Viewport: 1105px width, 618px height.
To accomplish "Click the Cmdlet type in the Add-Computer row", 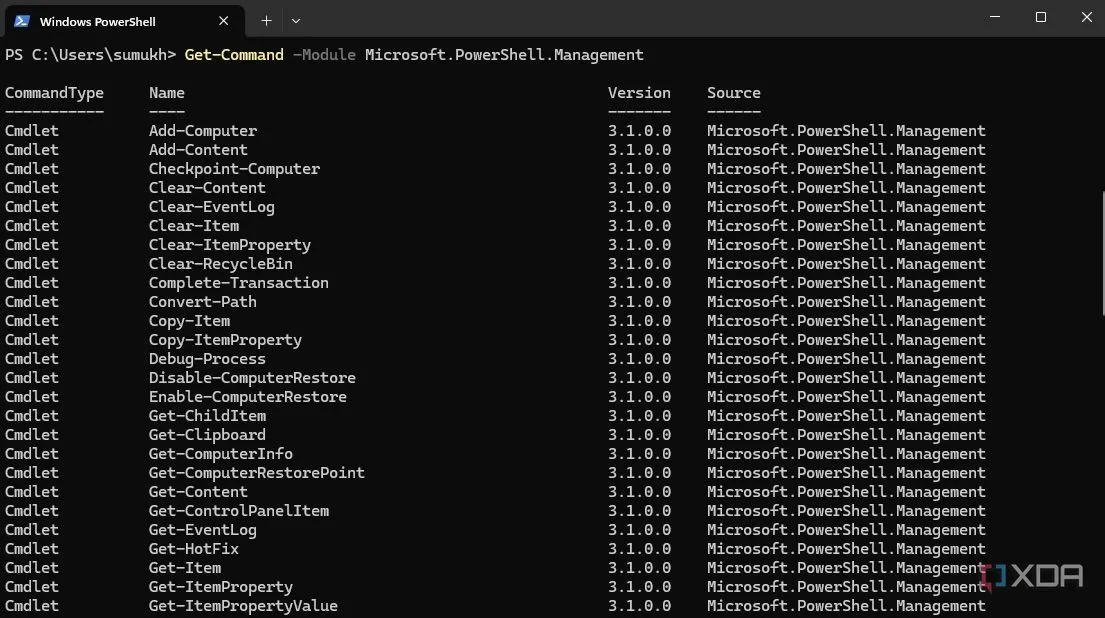I will click(32, 131).
